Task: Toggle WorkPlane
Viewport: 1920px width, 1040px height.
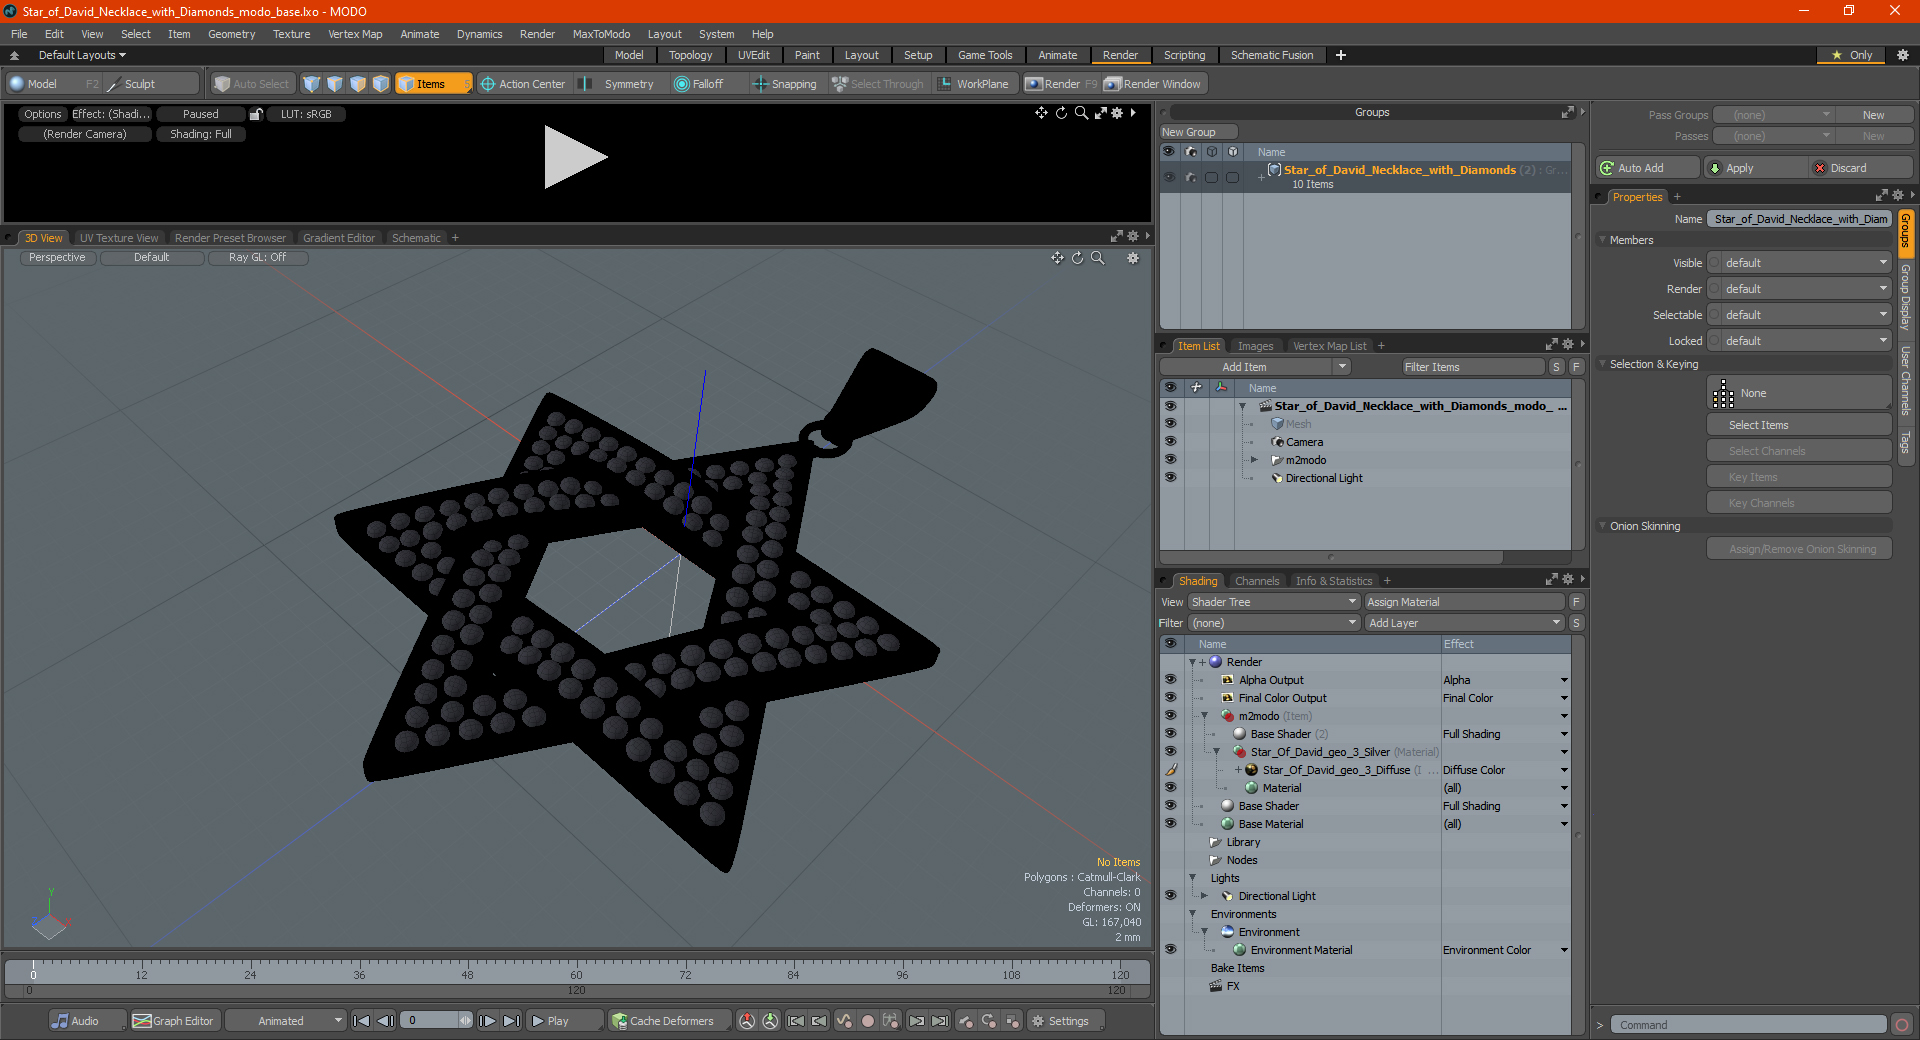Action: pyautogui.click(x=974, y=84)
